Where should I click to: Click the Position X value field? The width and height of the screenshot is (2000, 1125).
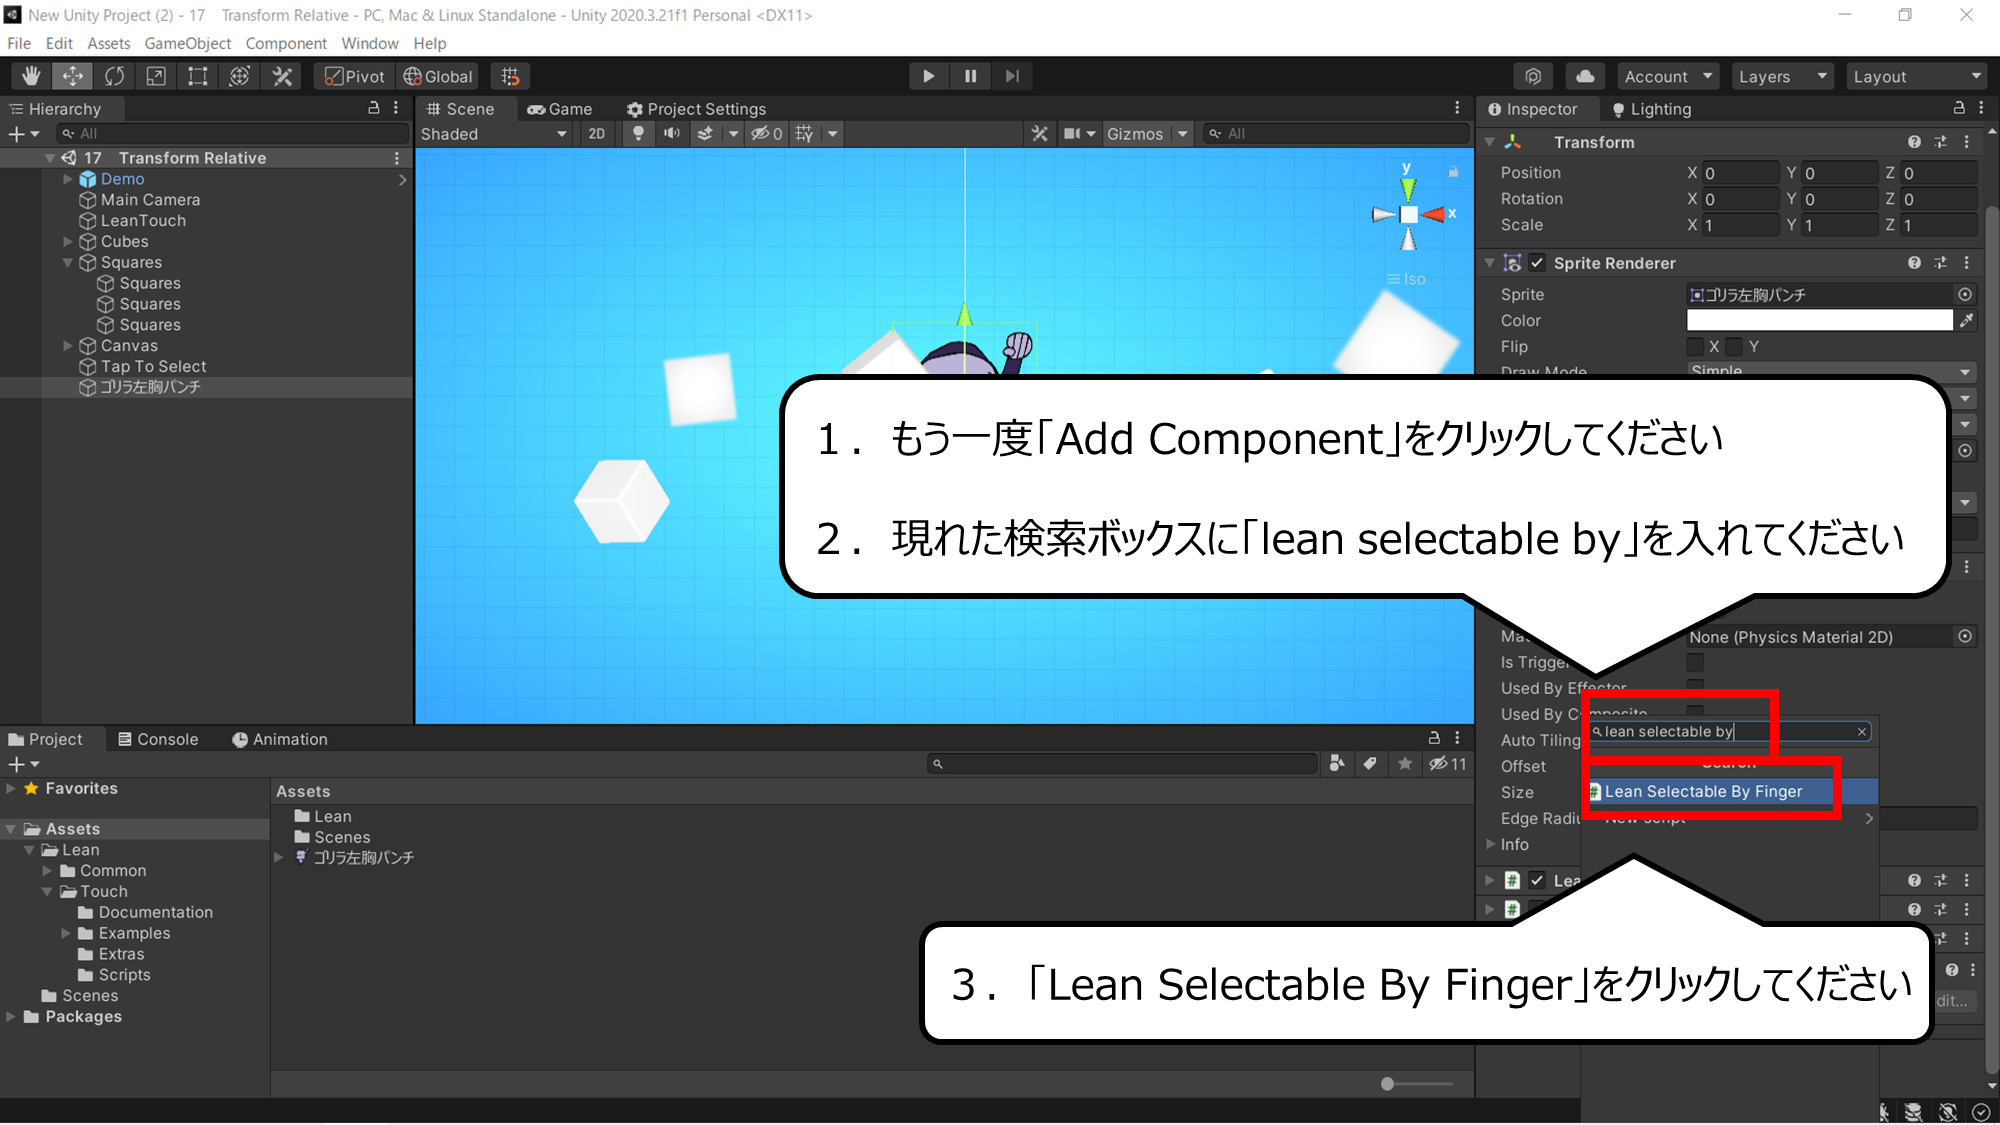1740,173
